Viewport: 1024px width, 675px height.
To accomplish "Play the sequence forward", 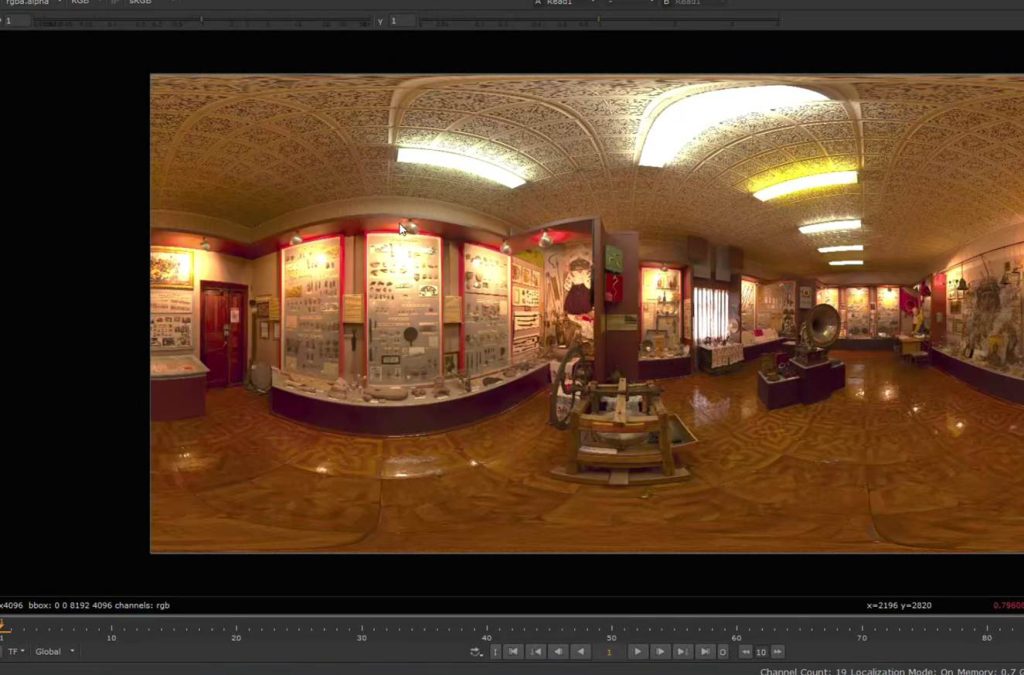I will pyautogui.click(x=637, y=652).
